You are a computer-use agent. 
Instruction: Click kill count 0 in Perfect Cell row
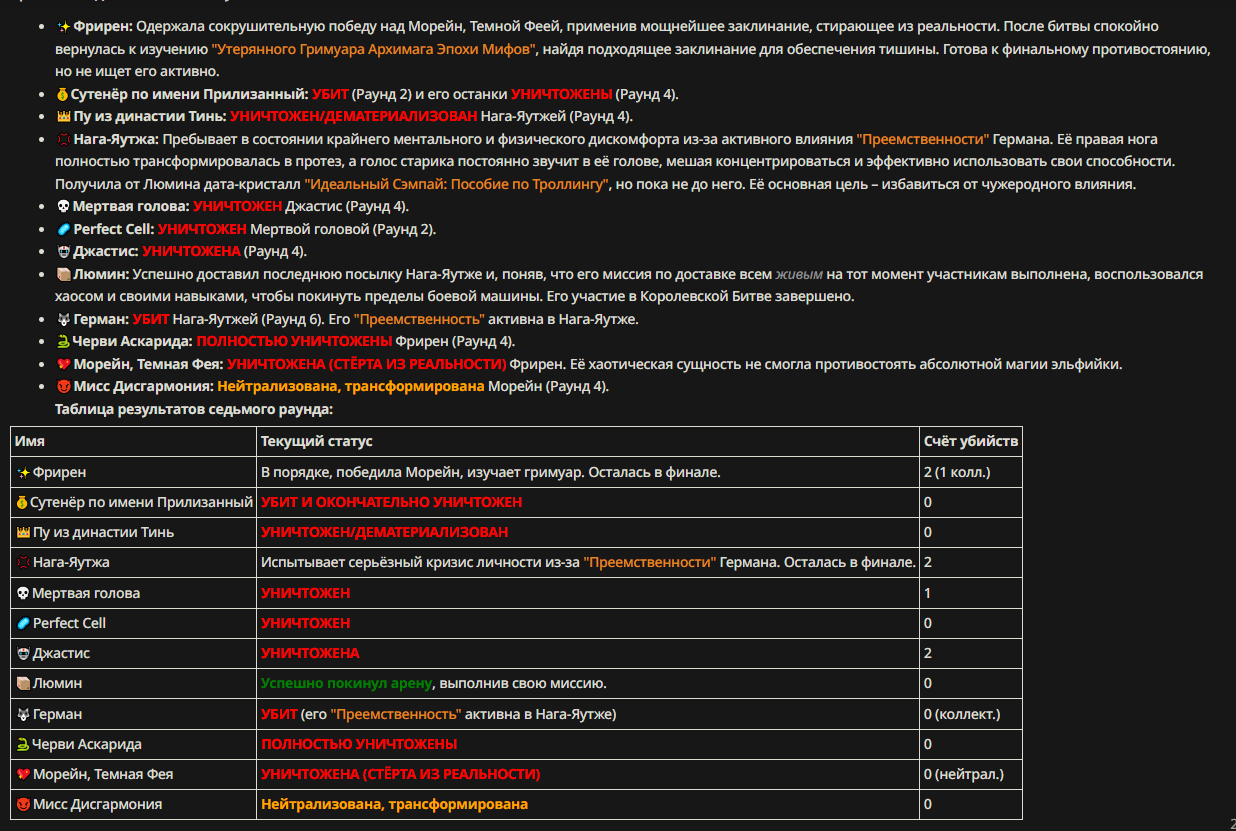[928, 623]
